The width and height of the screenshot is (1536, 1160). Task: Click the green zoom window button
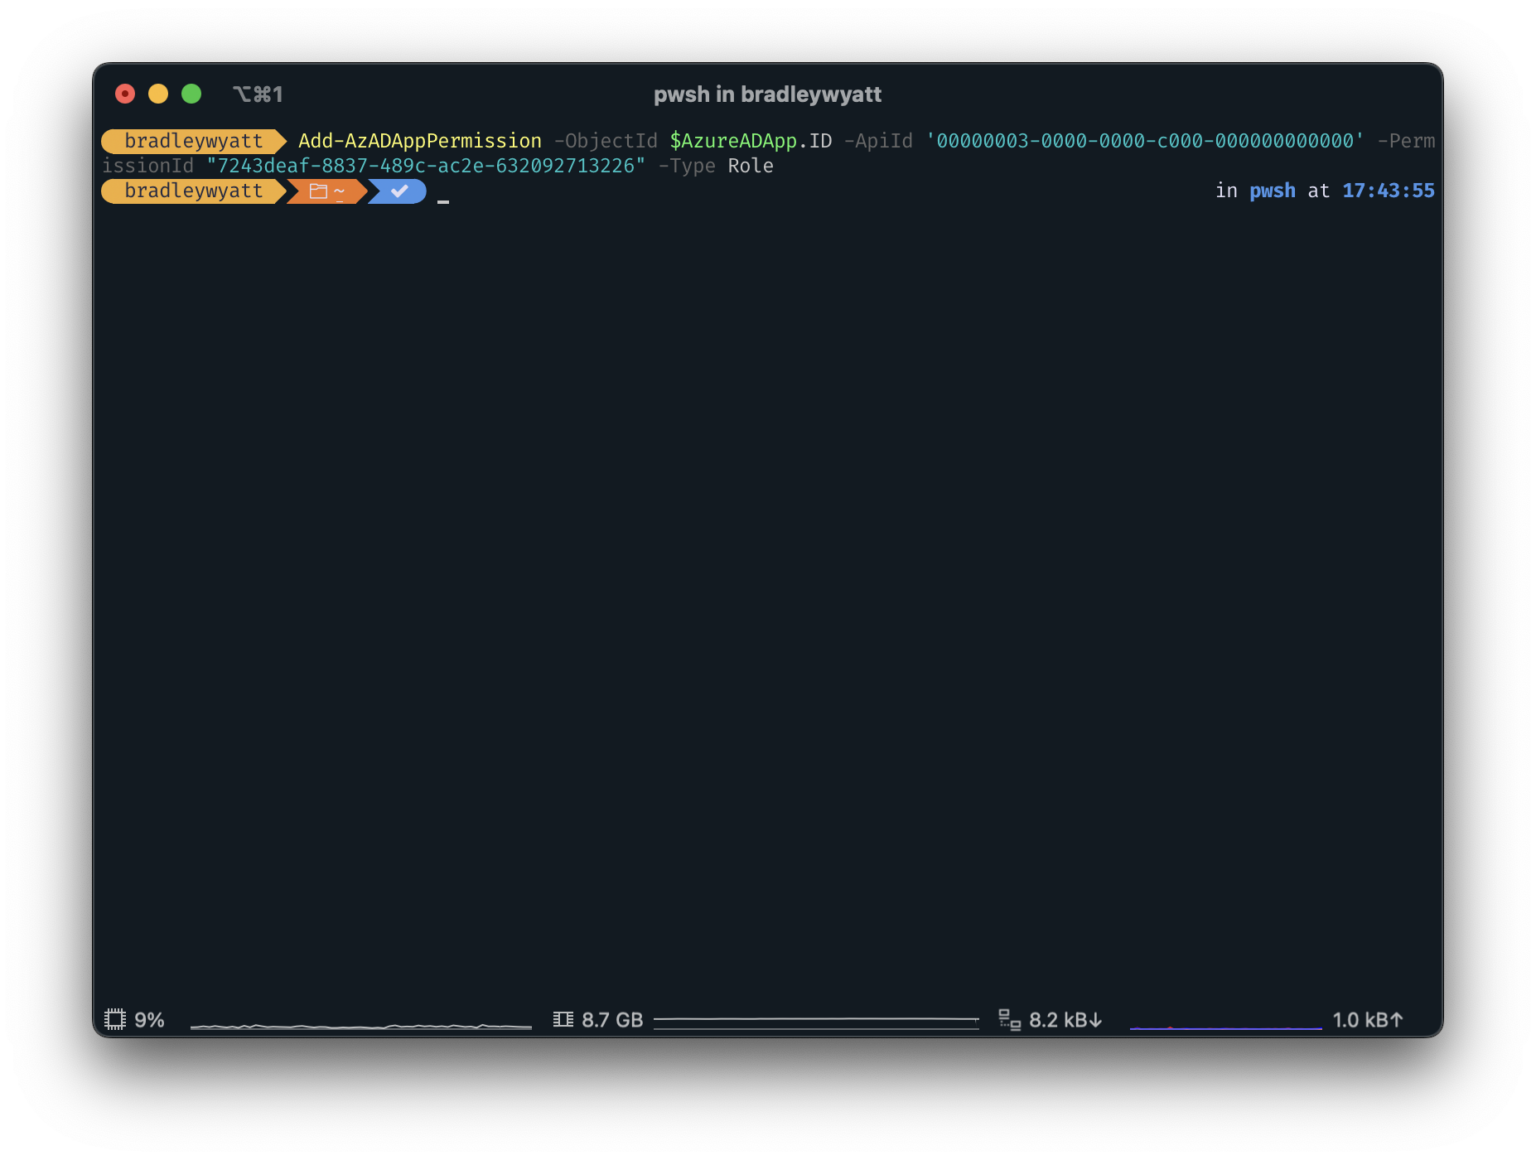tap(191, 94)
